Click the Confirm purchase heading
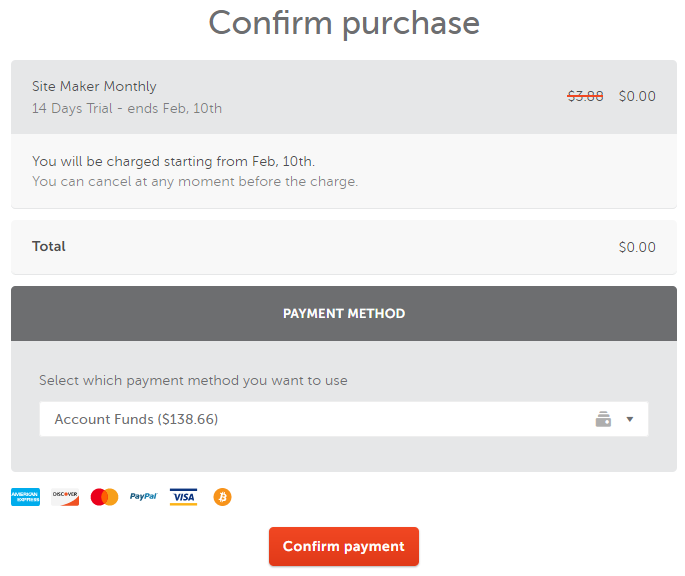This screenshot has height=576, width=685. tap(343, 23)
